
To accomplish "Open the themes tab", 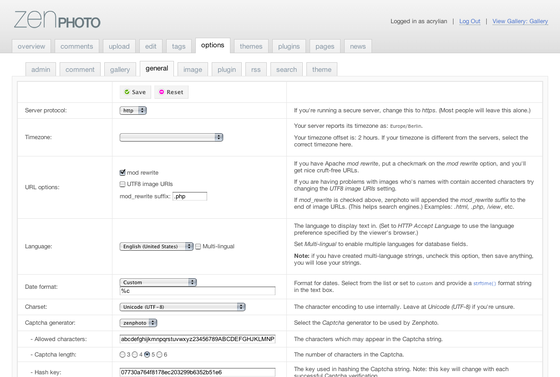I will pyautogui.click(x=251, y=46).
